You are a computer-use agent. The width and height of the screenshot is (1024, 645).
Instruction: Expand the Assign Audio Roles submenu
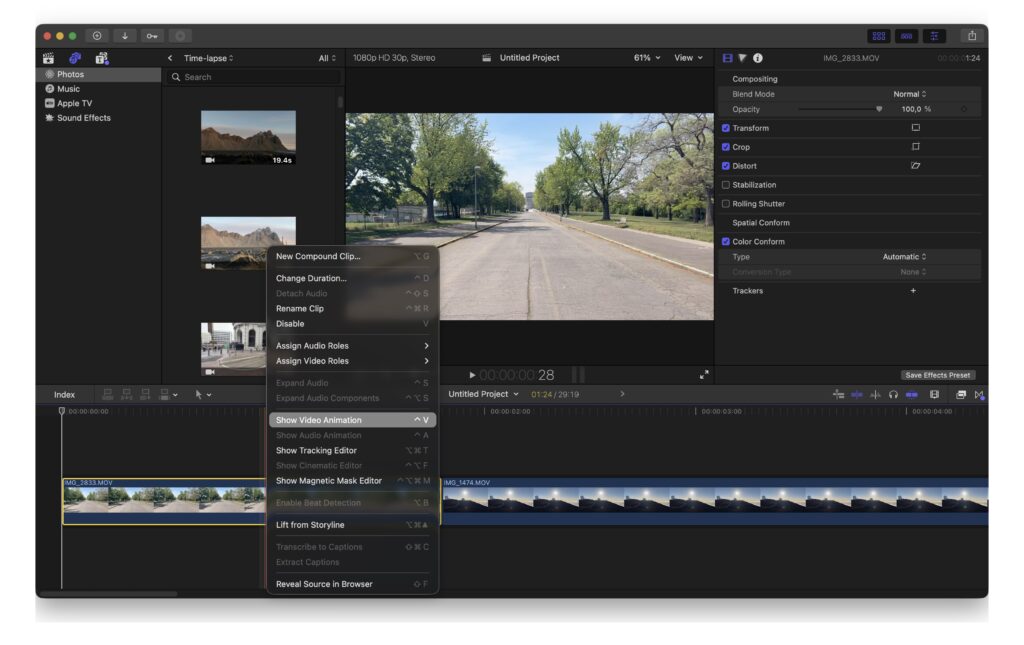353,345
